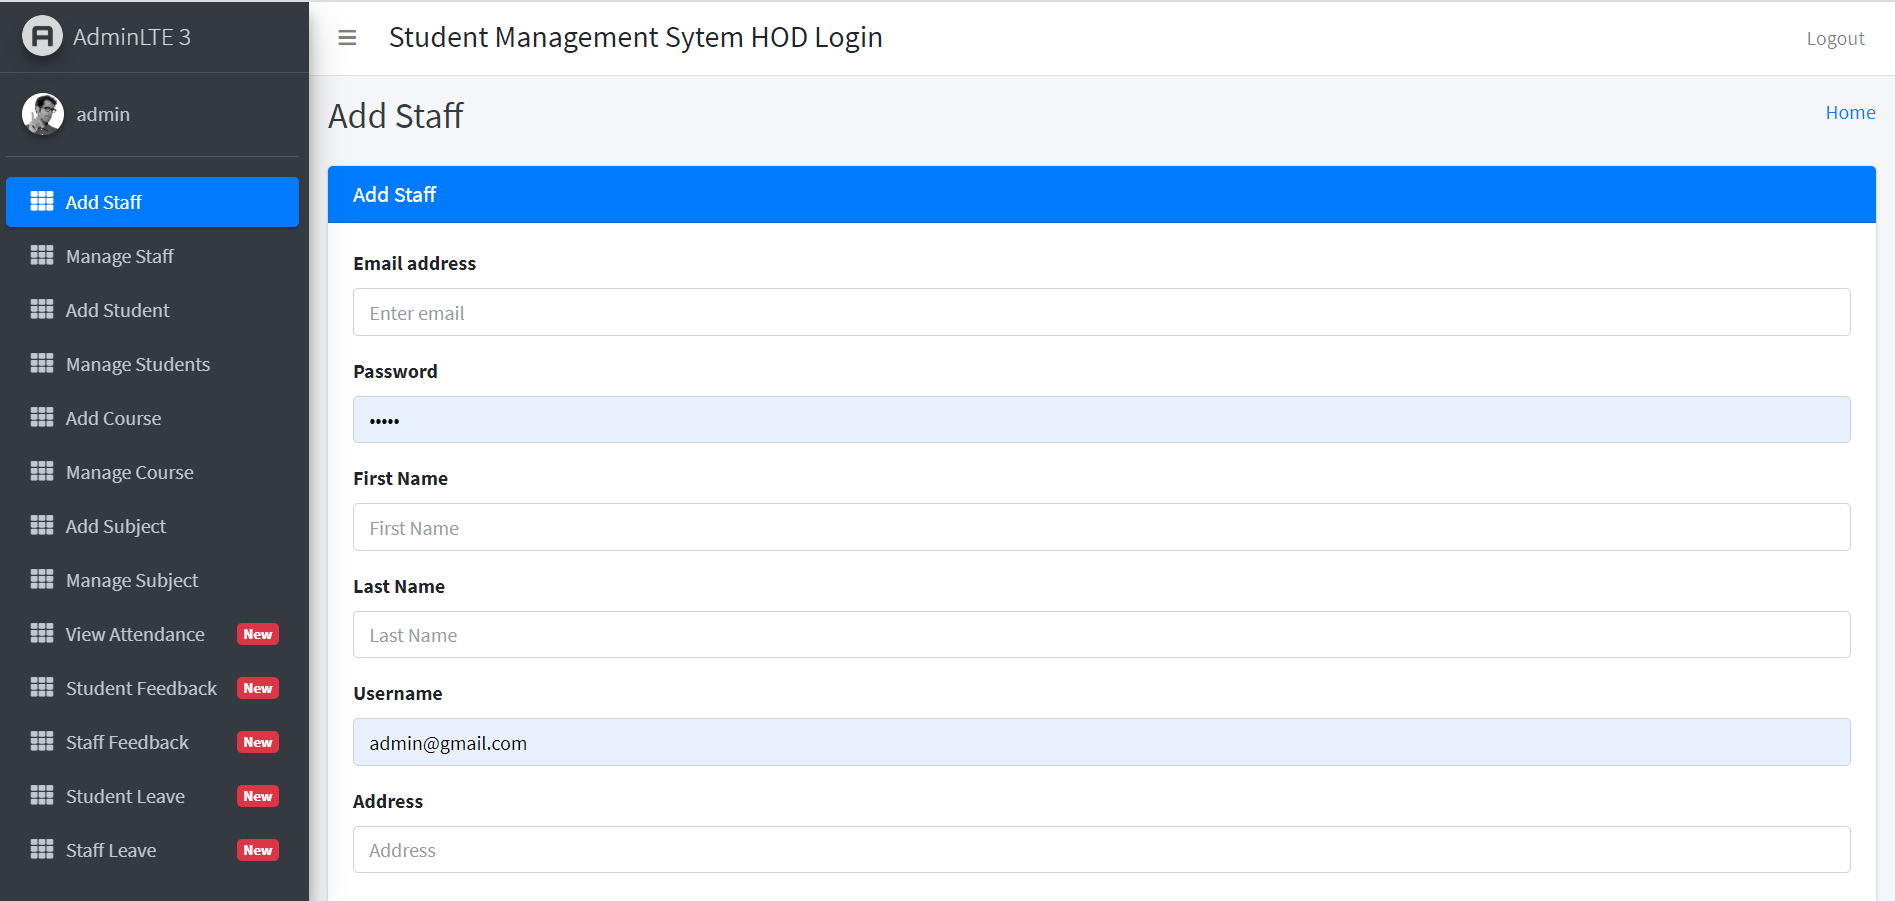
Task: Click the admin username link
Action: 103,114
